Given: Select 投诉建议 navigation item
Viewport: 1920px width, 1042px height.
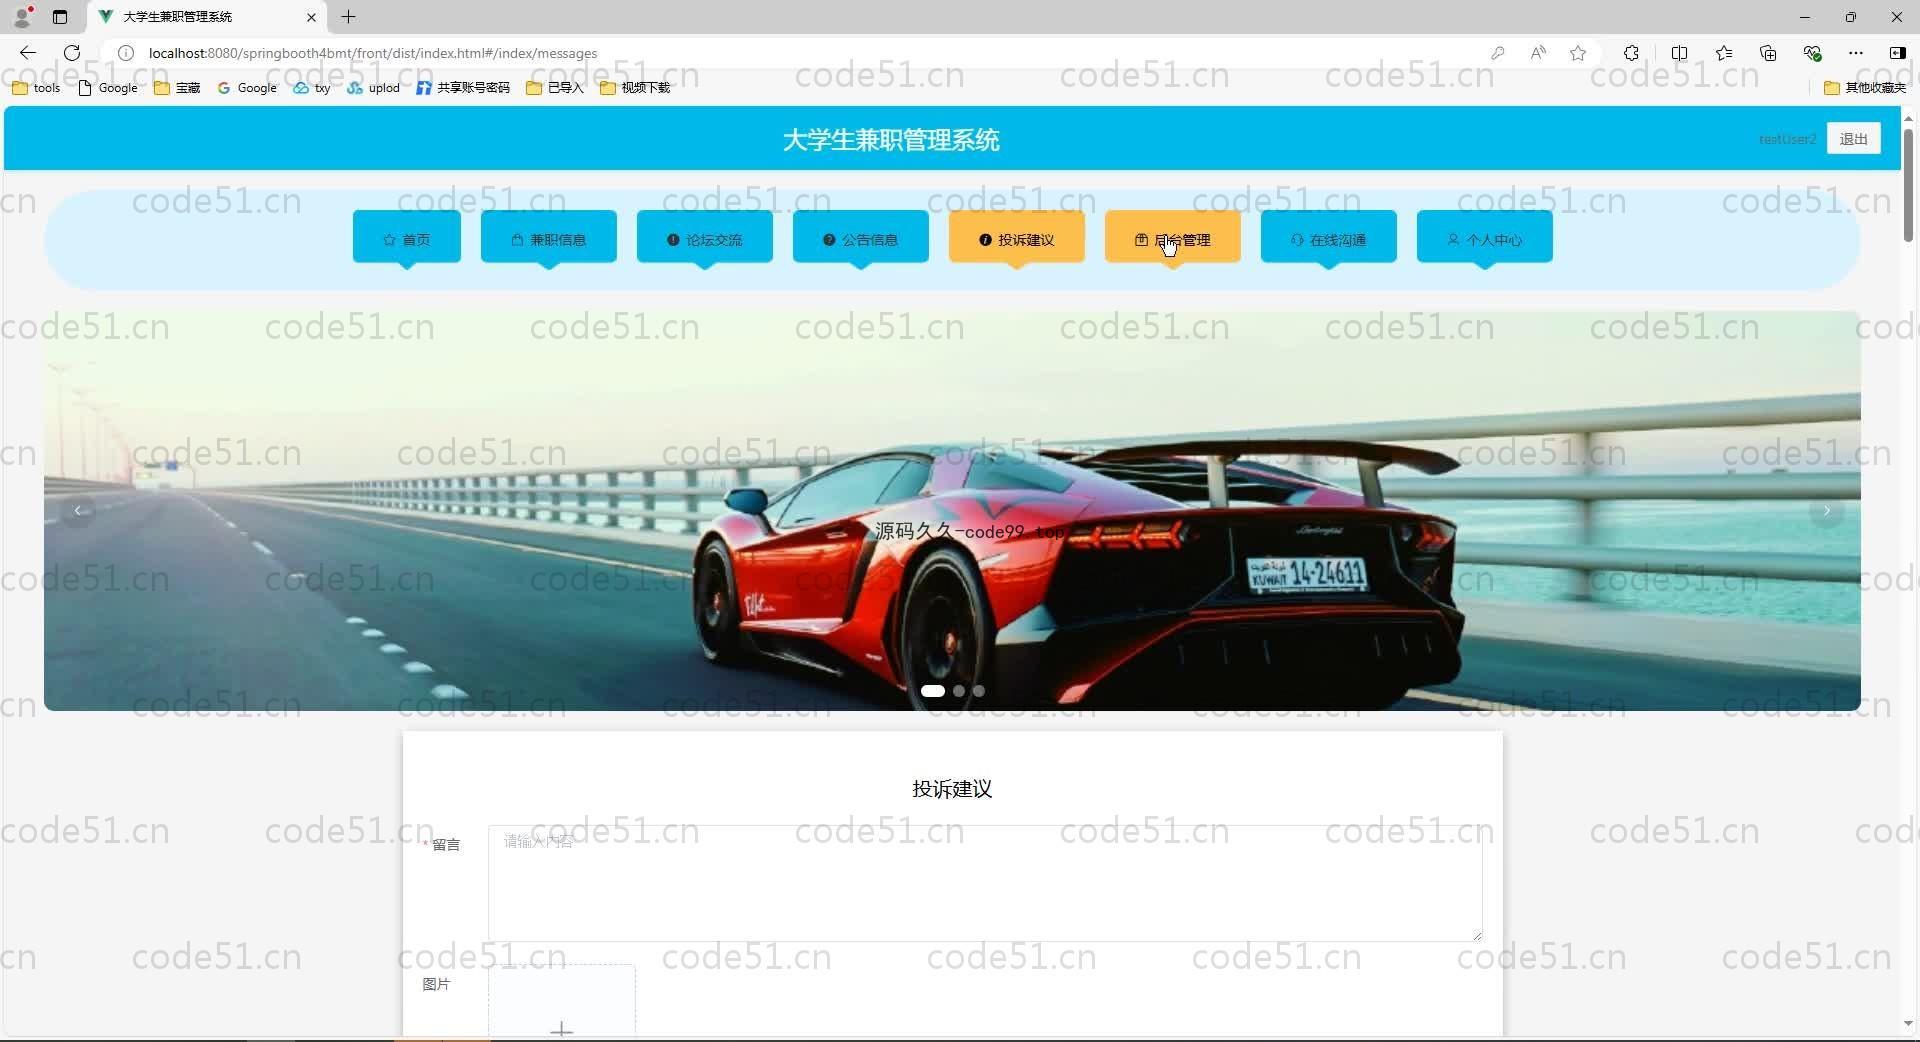Looking at the screenshot, I should pyautogui.click(x=1017, y=237).
